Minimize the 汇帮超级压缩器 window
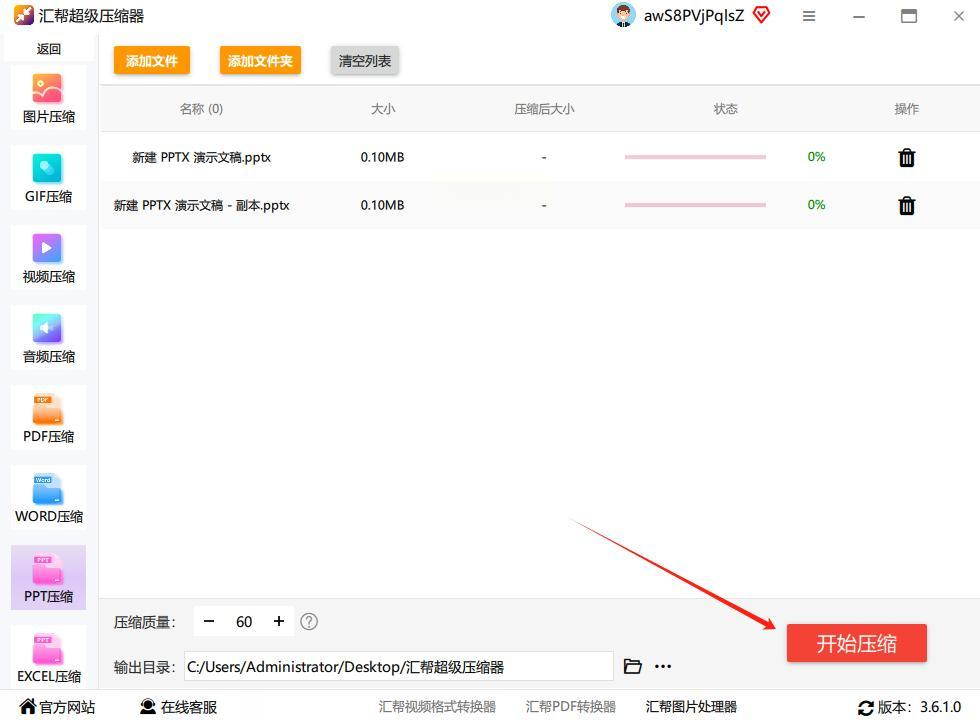This screenshot has height=720, width=980. click(x=859, y=17)
